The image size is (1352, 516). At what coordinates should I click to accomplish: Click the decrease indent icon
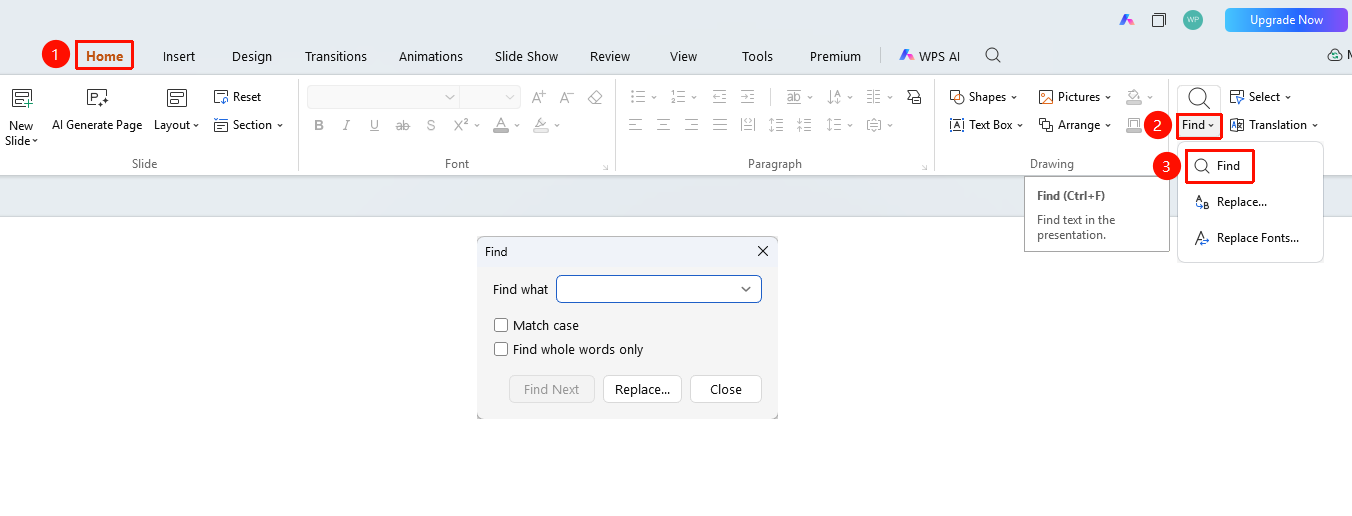point(719,97)
